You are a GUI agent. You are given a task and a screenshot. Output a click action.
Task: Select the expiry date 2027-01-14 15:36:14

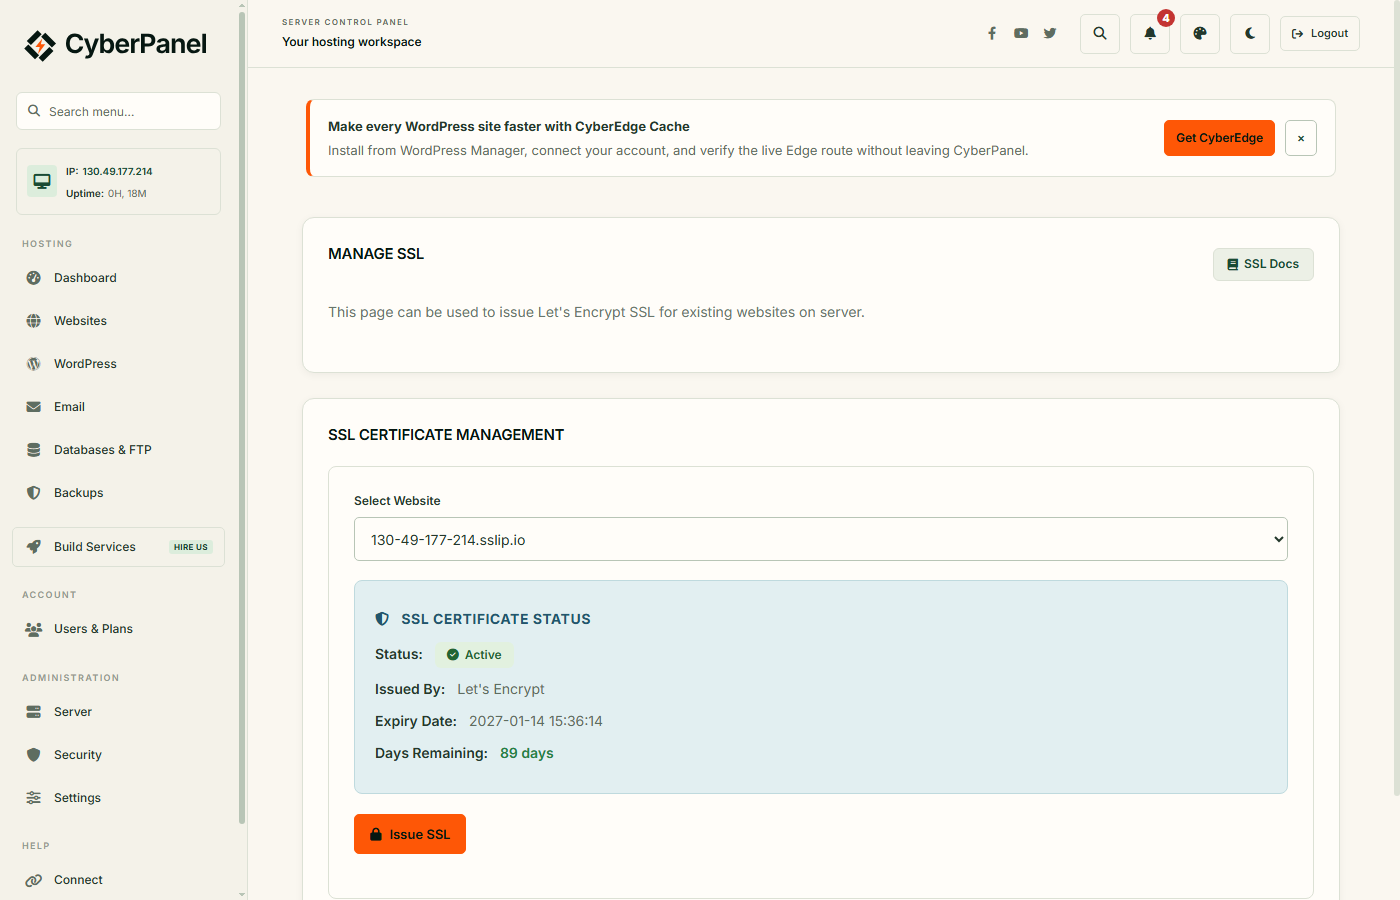[x=536, y=721]
